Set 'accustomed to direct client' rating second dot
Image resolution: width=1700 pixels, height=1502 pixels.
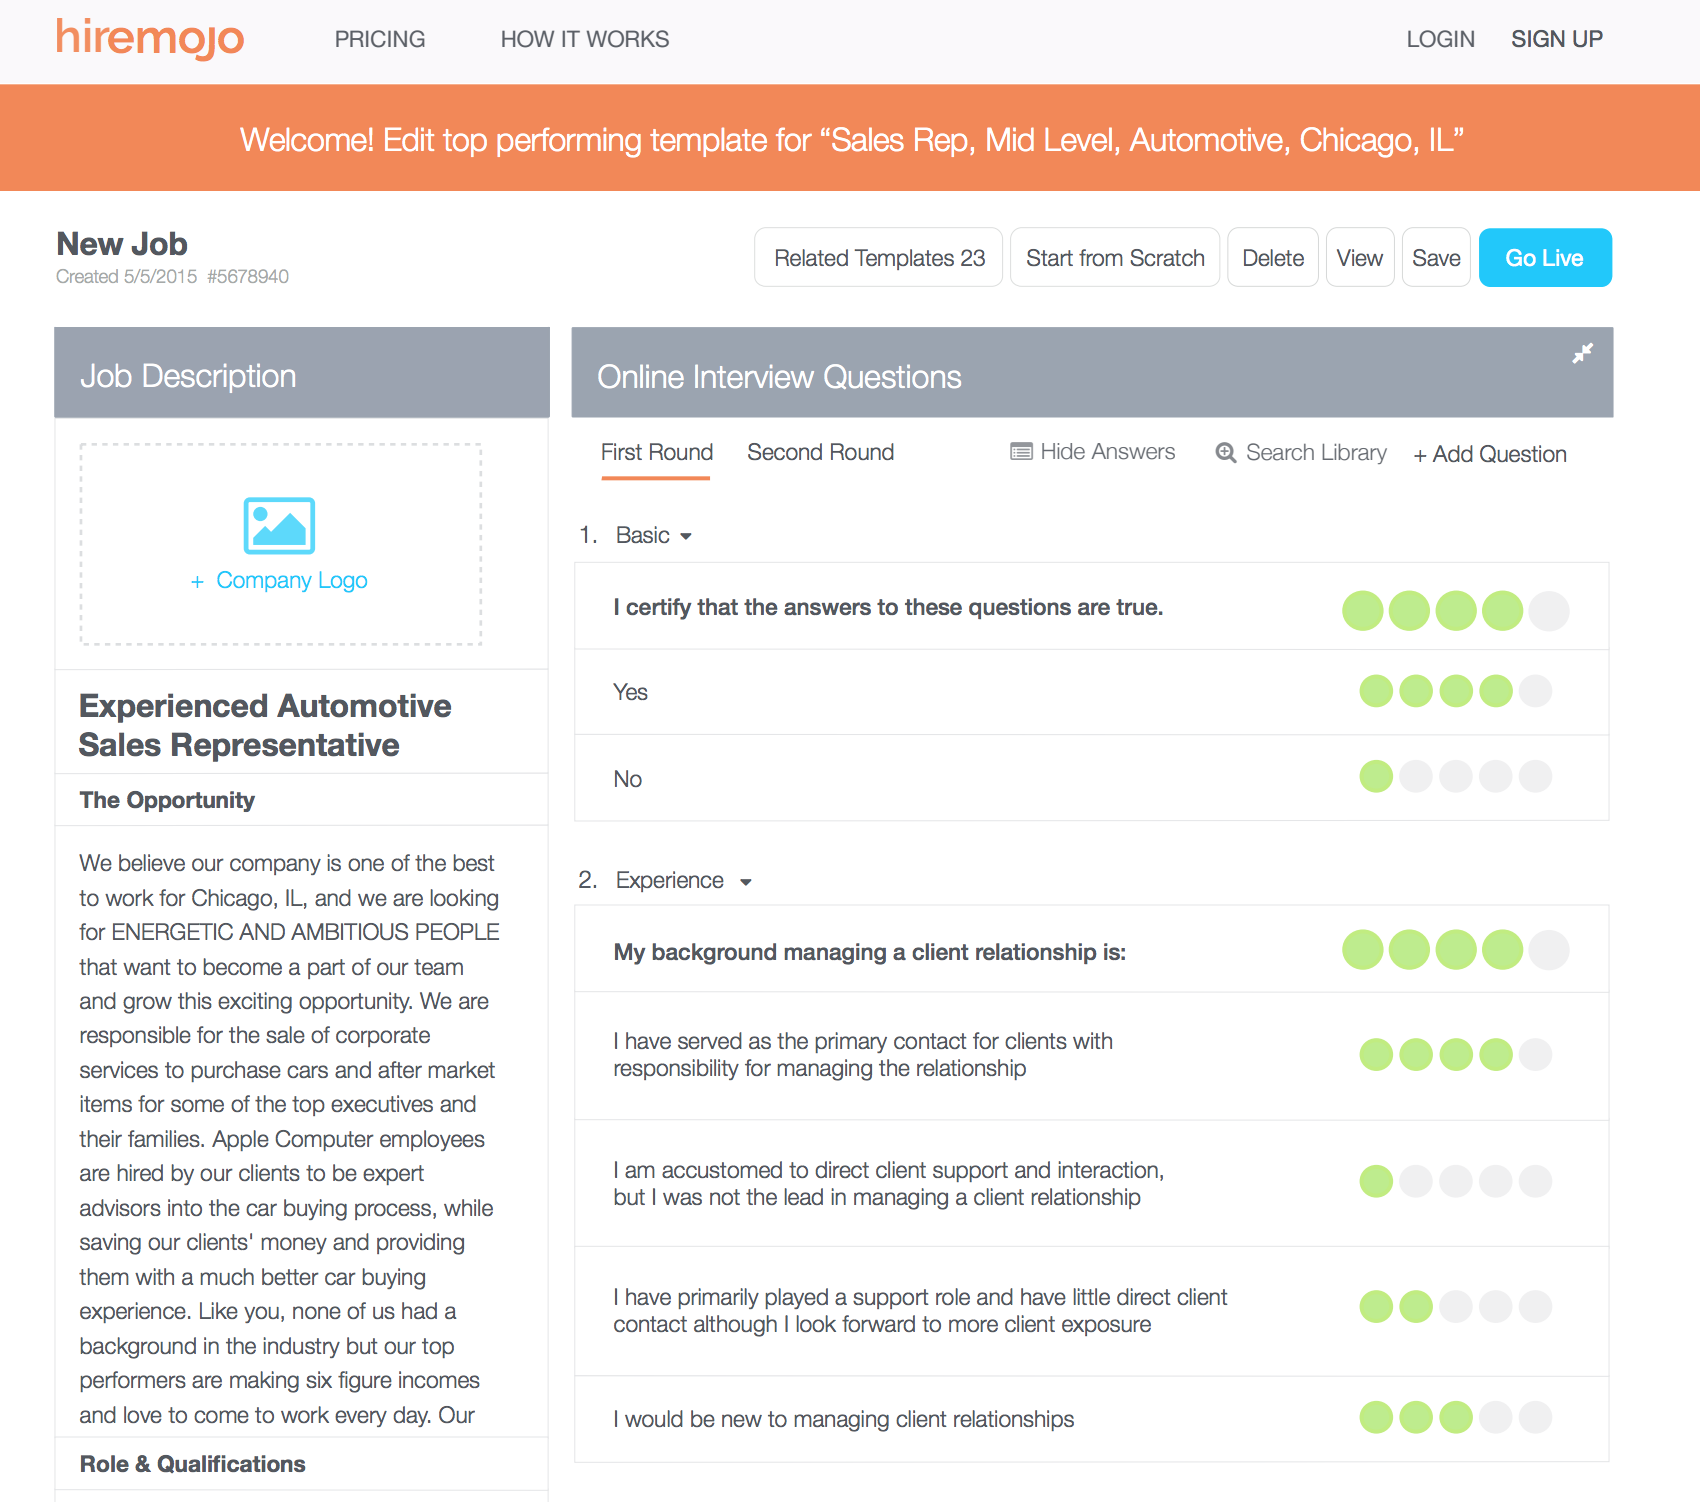(1416, 1181)
